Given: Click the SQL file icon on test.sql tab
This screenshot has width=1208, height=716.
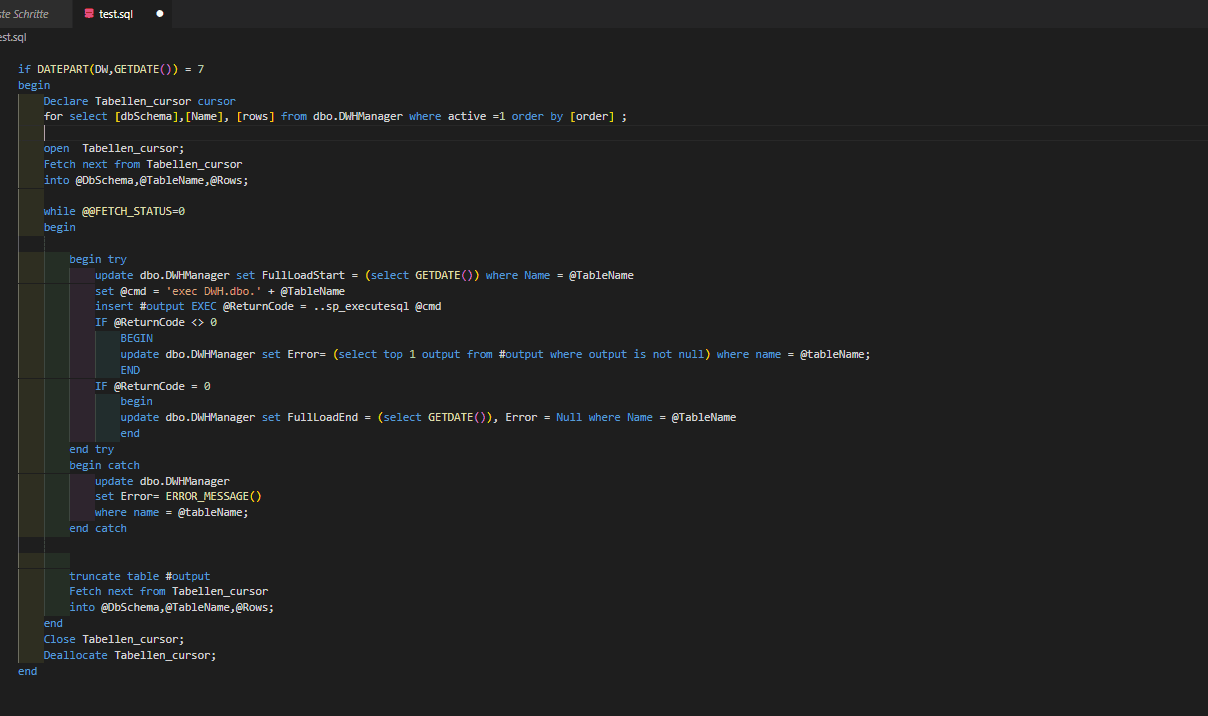Looking at the screenshot, I should pyautogui.click(x=90, y=14).
